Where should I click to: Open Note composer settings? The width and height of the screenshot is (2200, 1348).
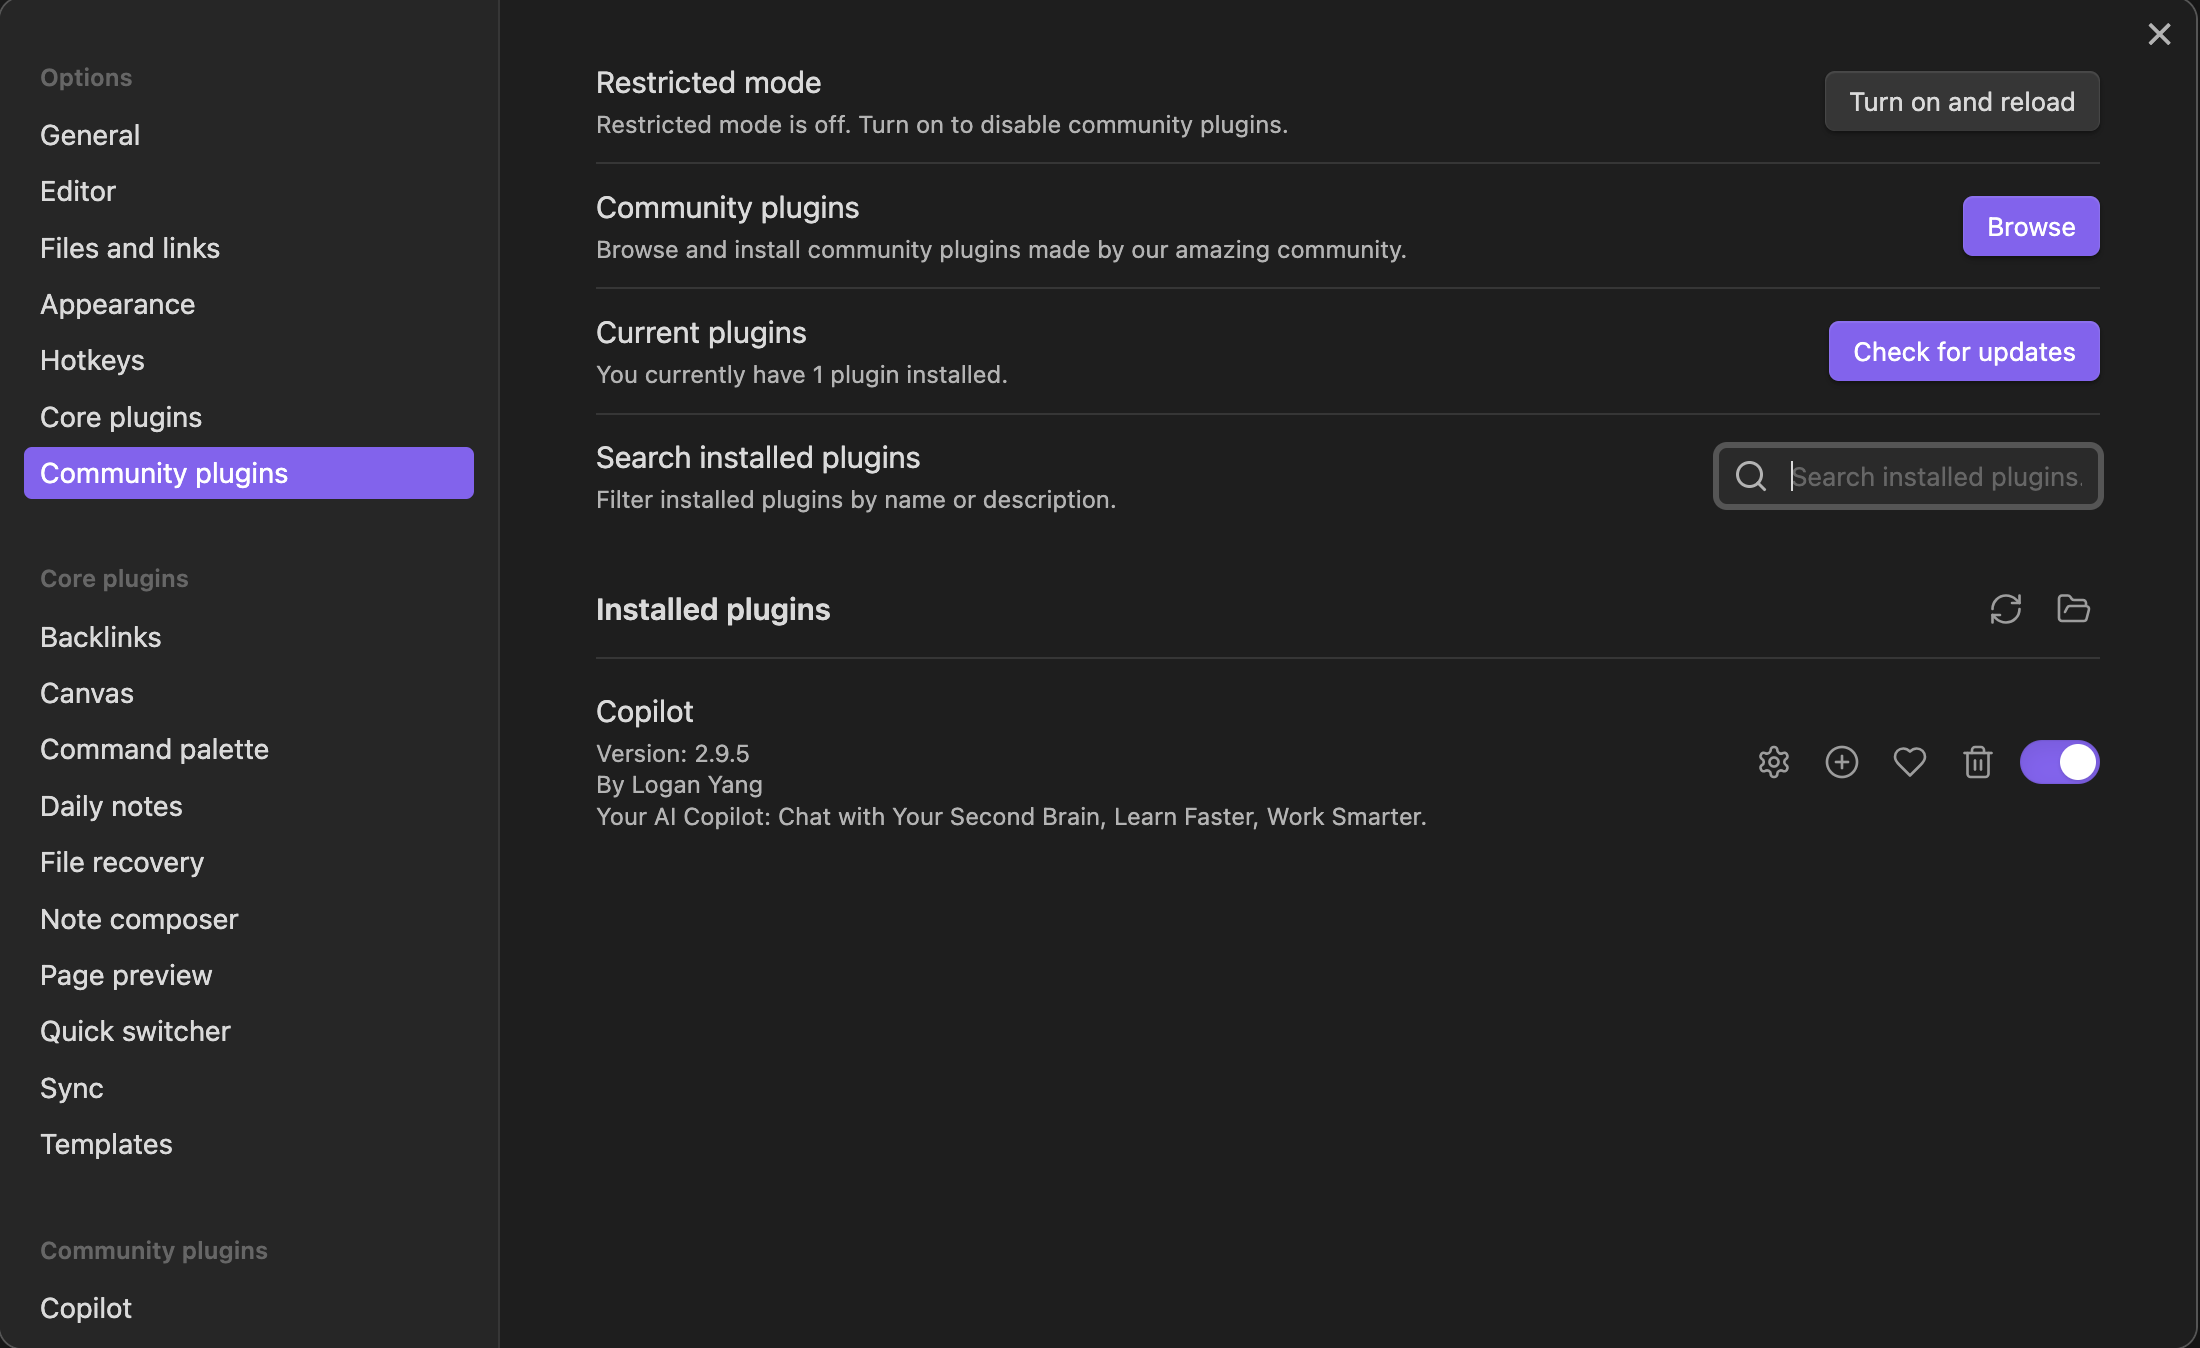[248, 919]
